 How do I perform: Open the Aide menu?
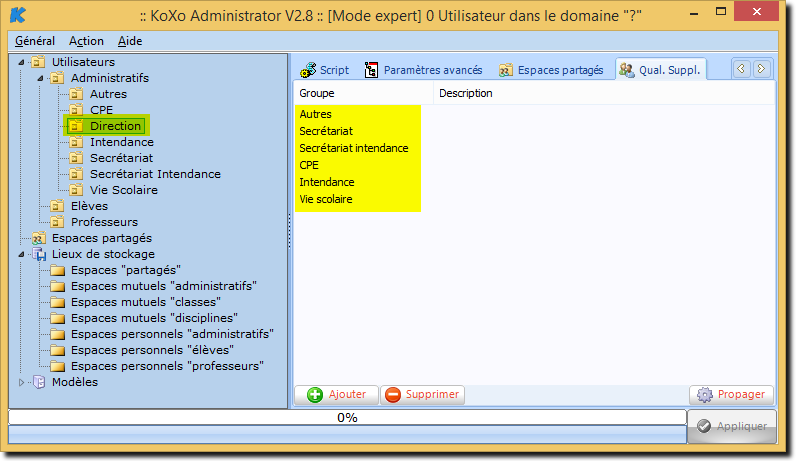(130, 41)
